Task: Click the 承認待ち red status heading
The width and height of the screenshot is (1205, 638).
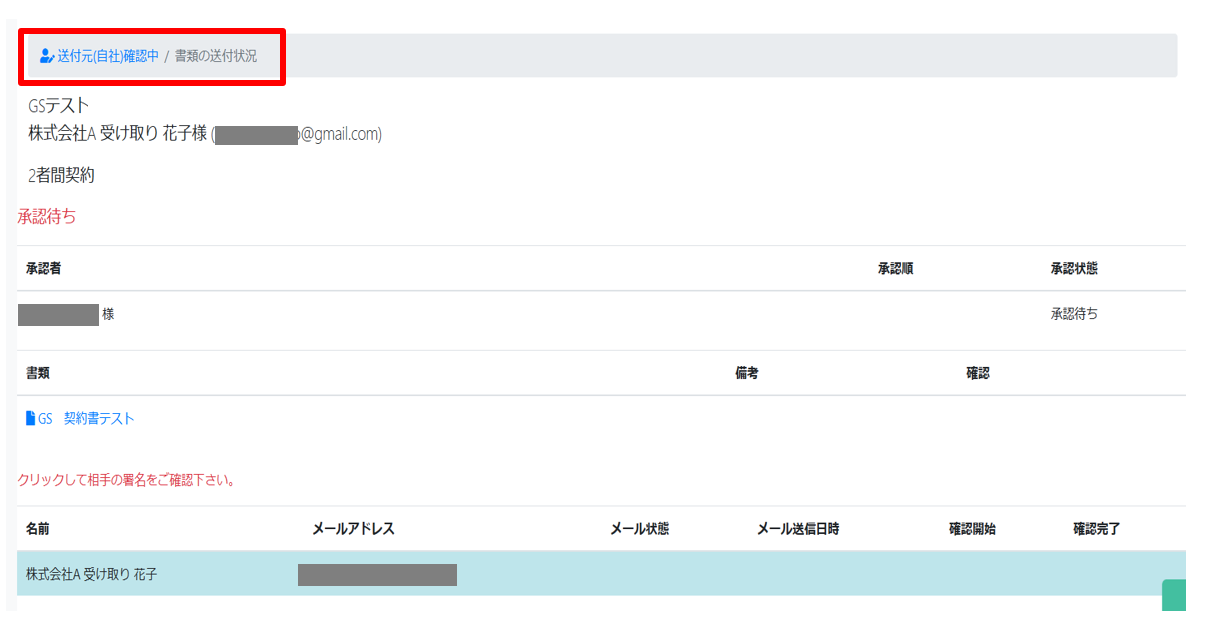Action: pos(46,216)
